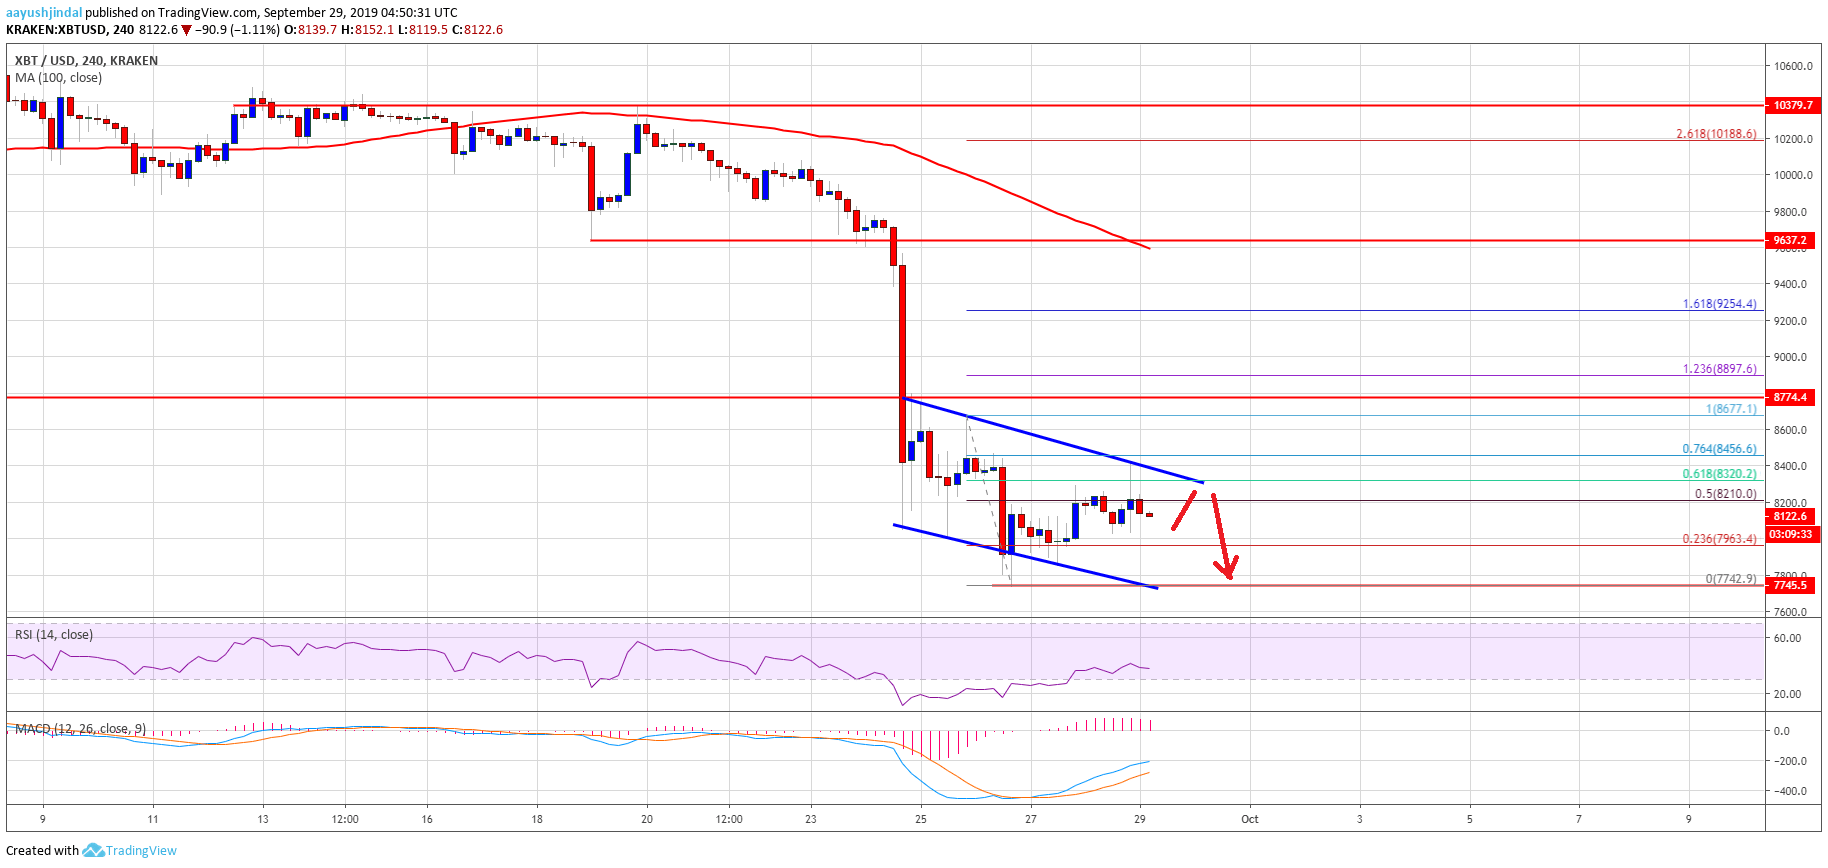
Task: Click the KRAKEN:XBTUSD, 240 header text
Action: tap(70, 30)
